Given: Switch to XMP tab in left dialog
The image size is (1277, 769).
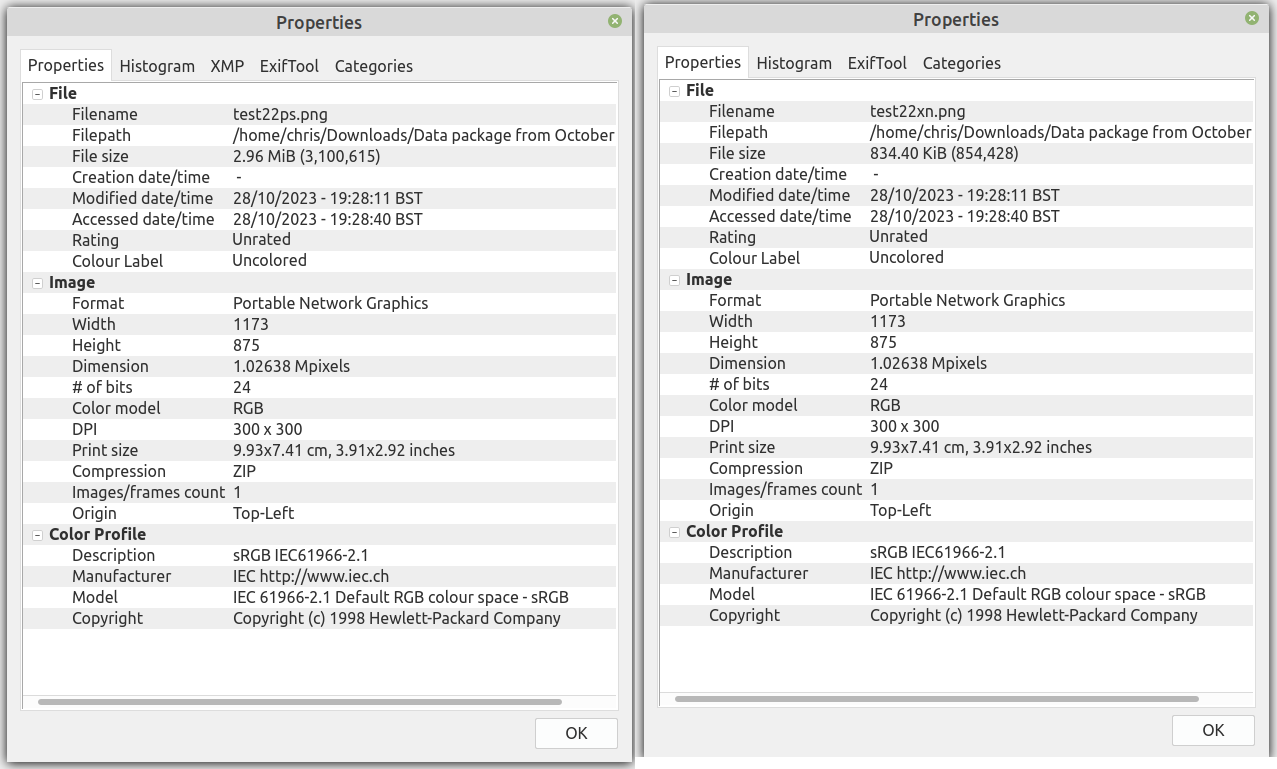Looking at the screenshot, I should coord(227,66).
